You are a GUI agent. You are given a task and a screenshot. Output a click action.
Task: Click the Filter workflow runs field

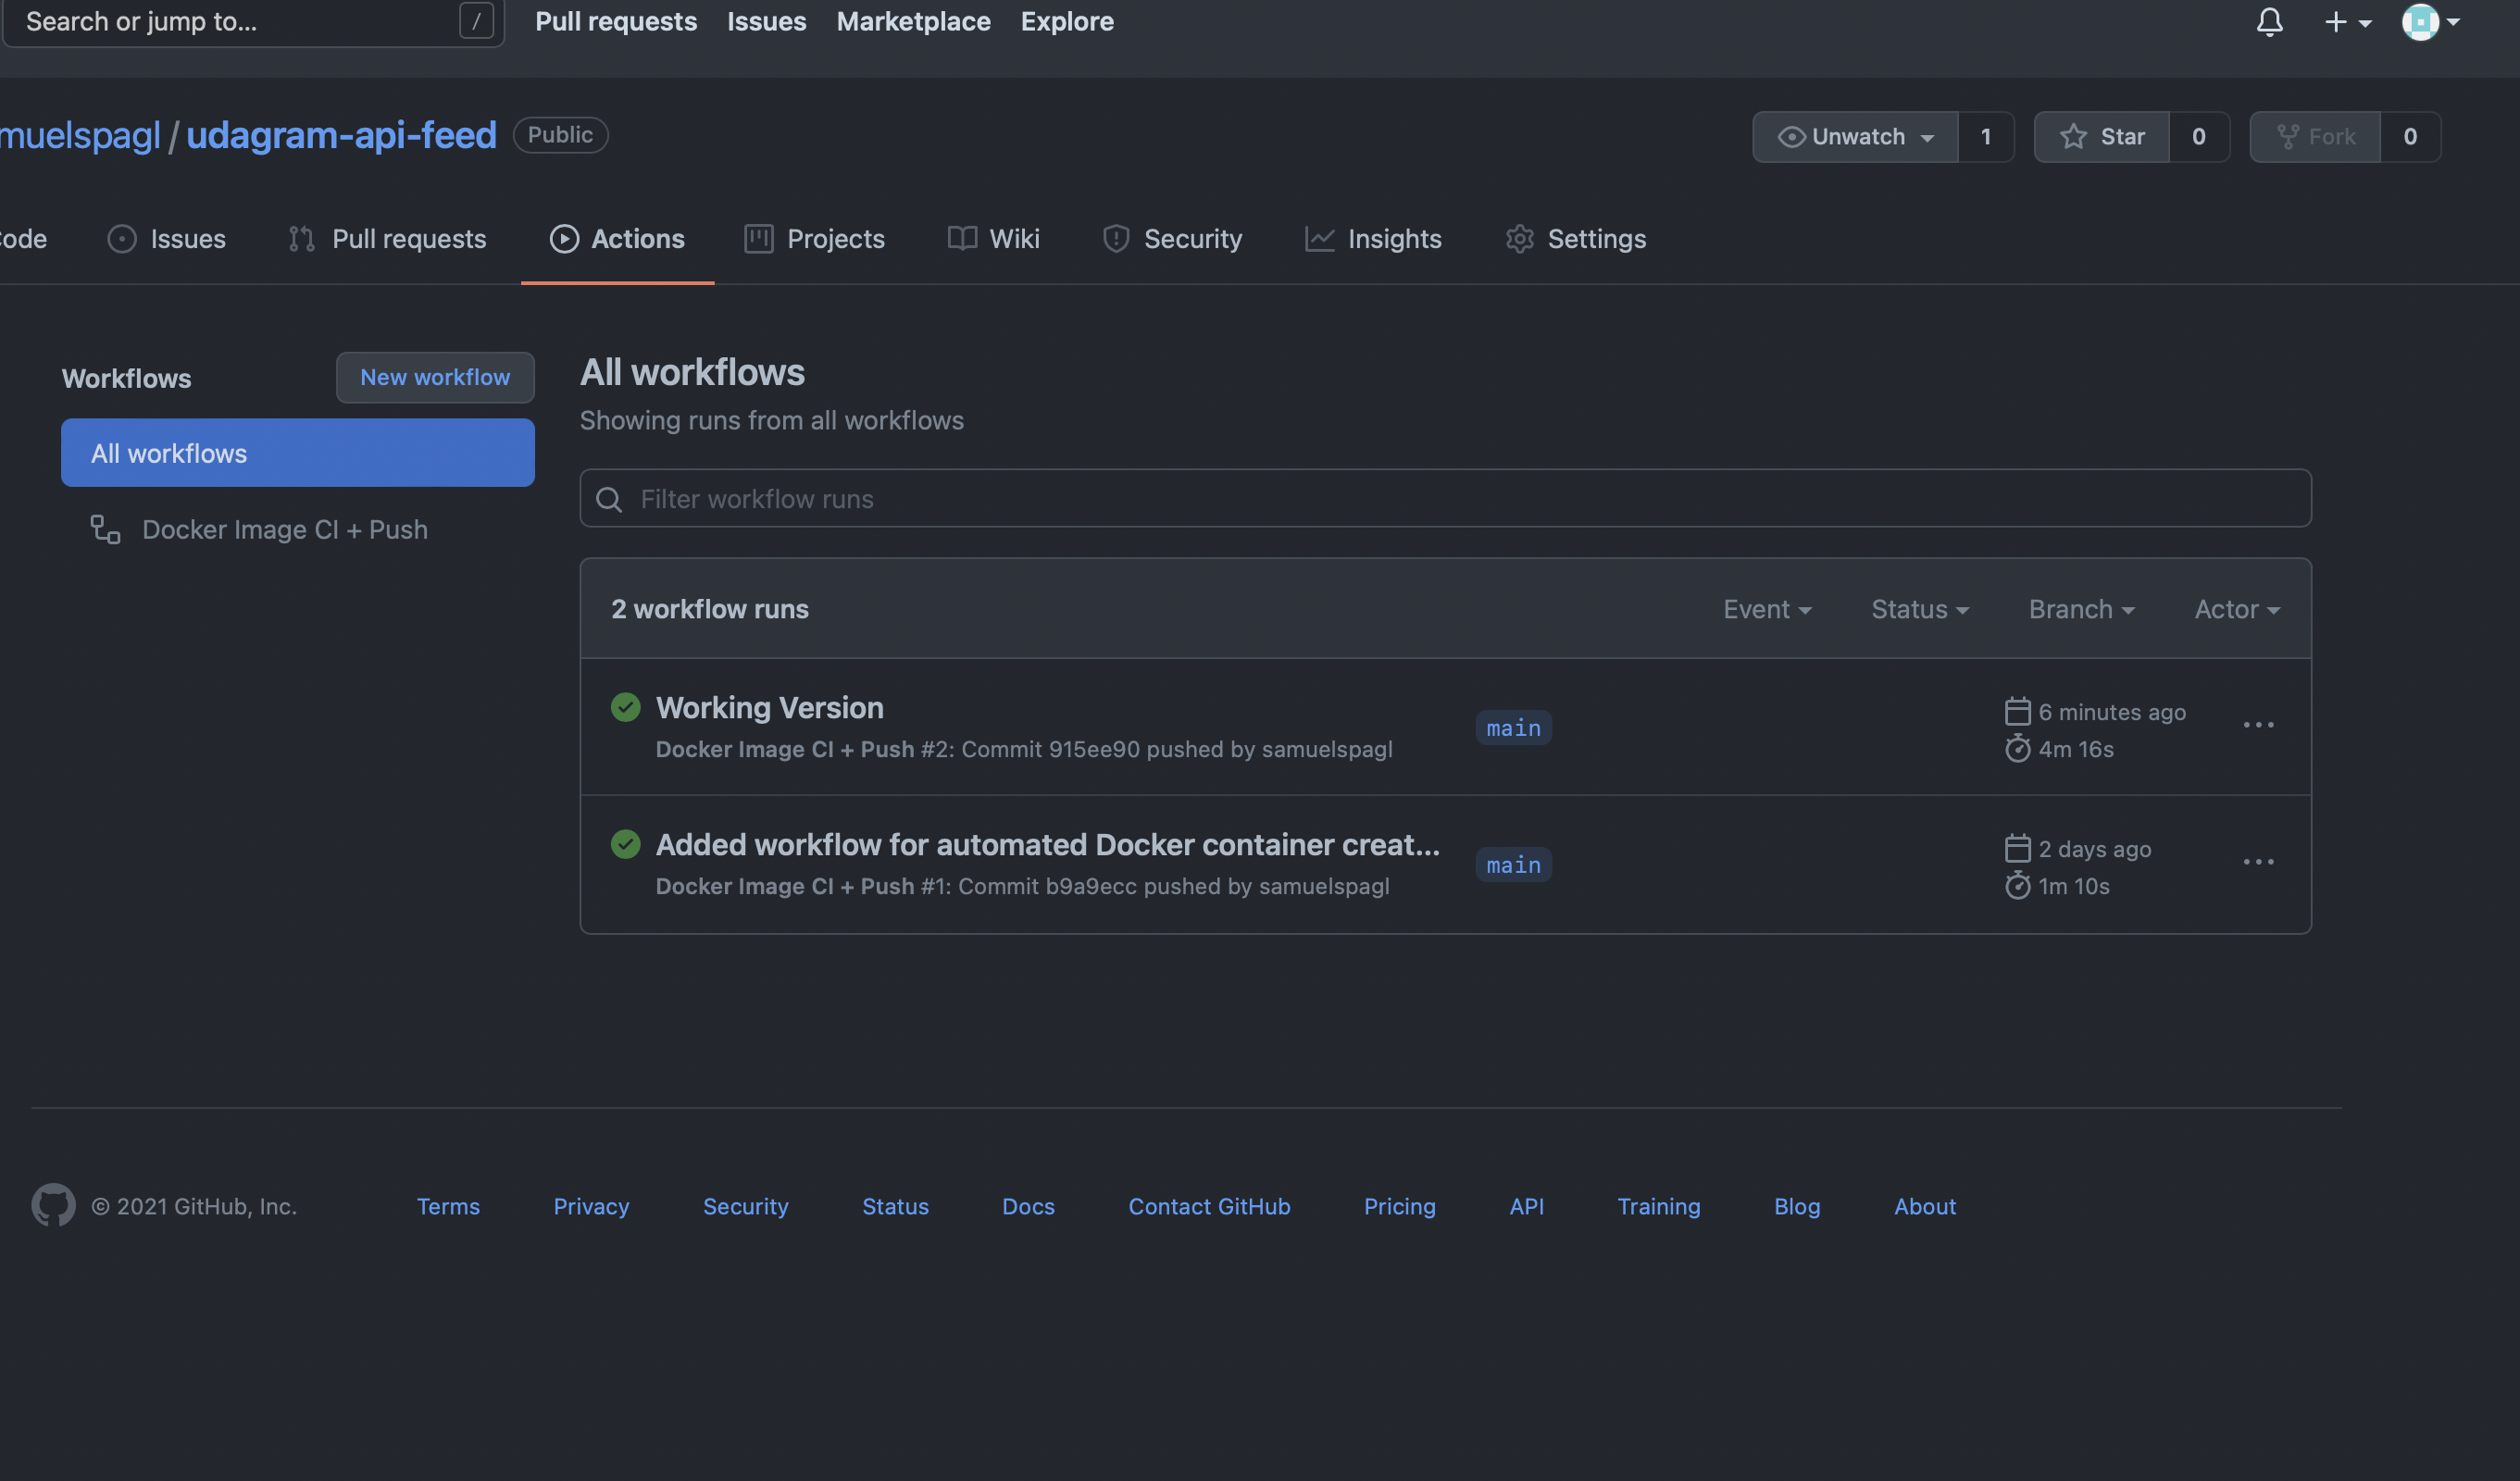coord(1445,499)
